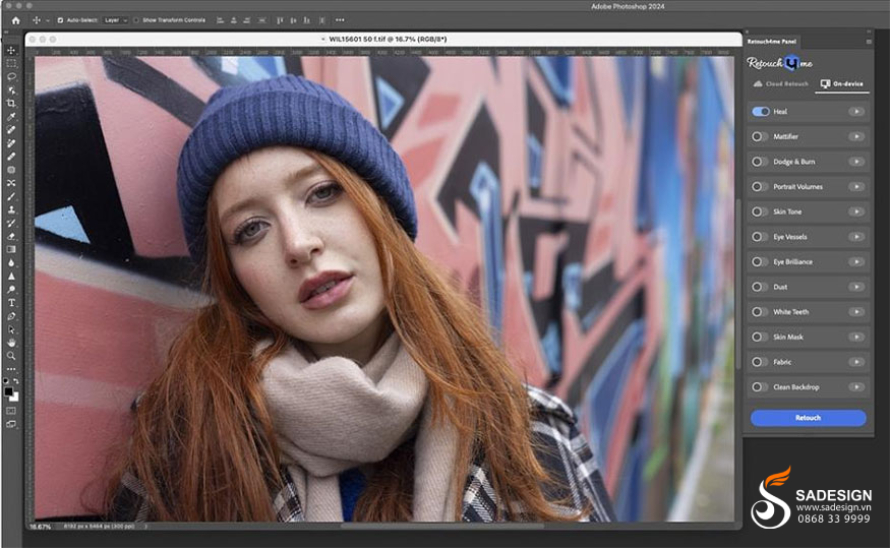890x548 pixels.
Task: Run the Heal play arrow button
Action: tap(856, 112)
